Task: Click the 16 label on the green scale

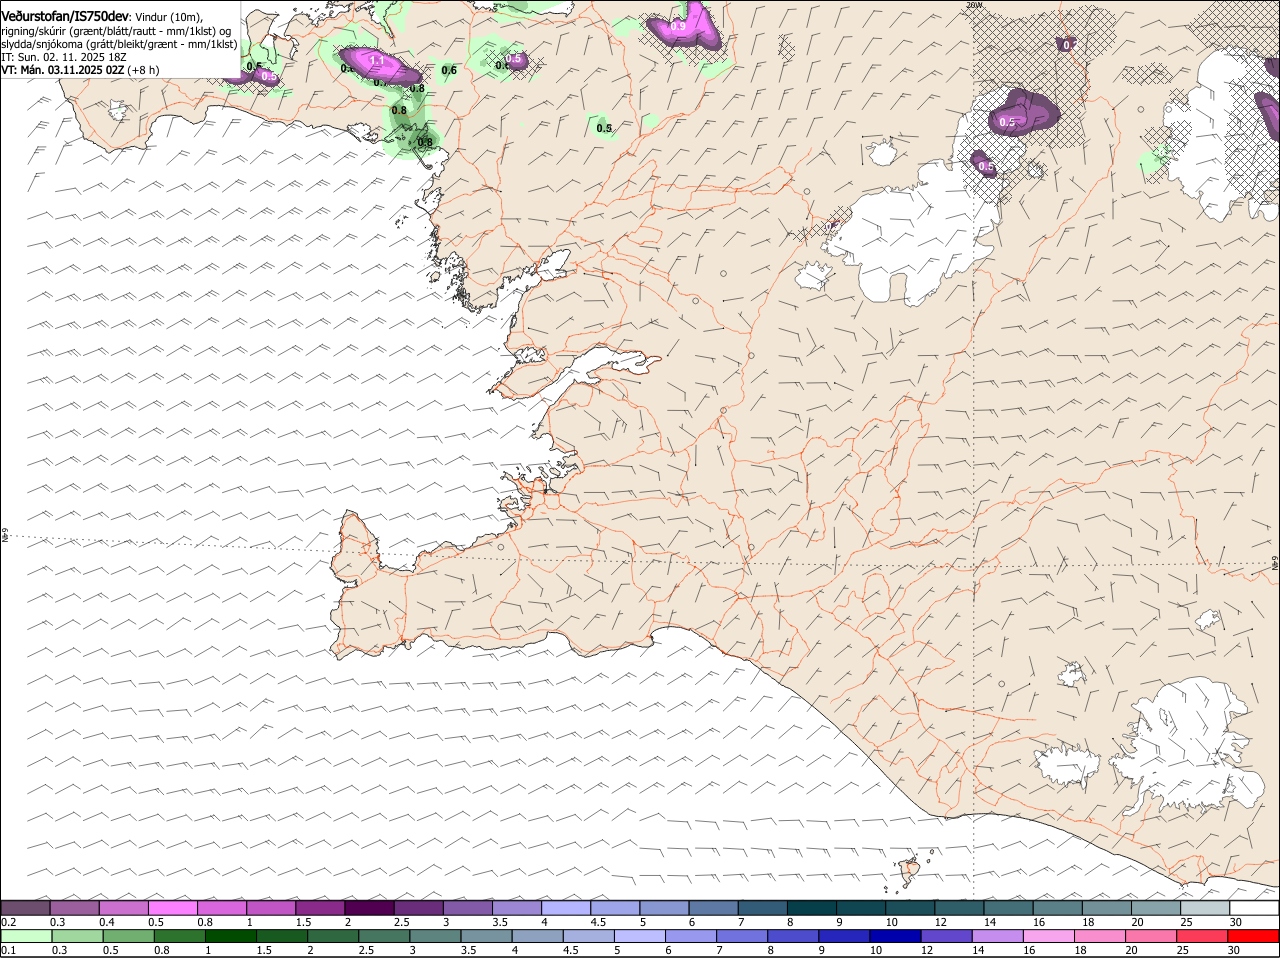Action: tap(1029, 950)
